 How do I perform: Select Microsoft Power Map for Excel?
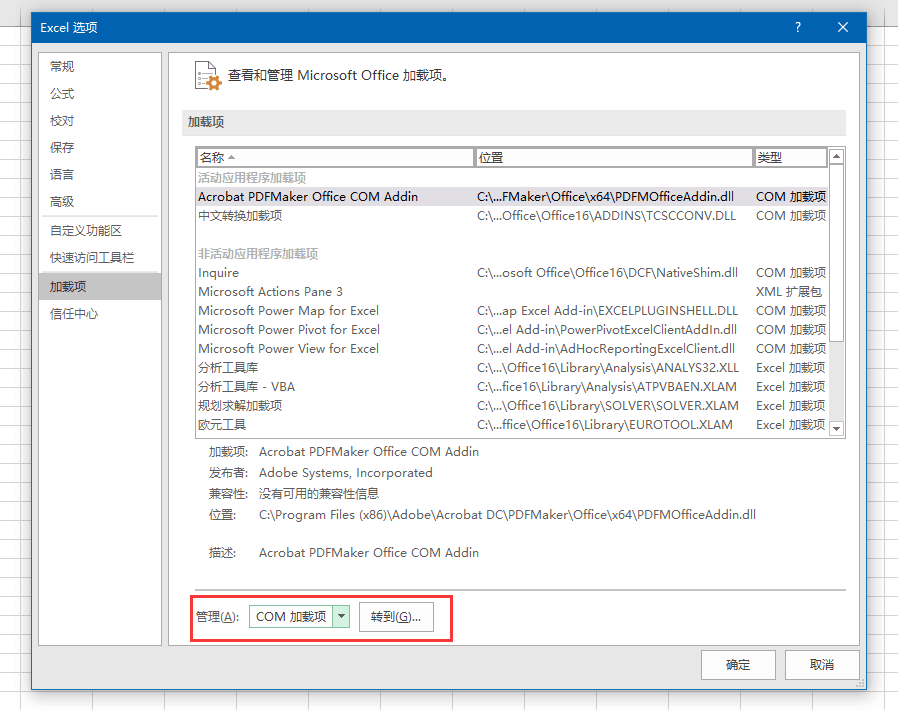tap(511, 310)
